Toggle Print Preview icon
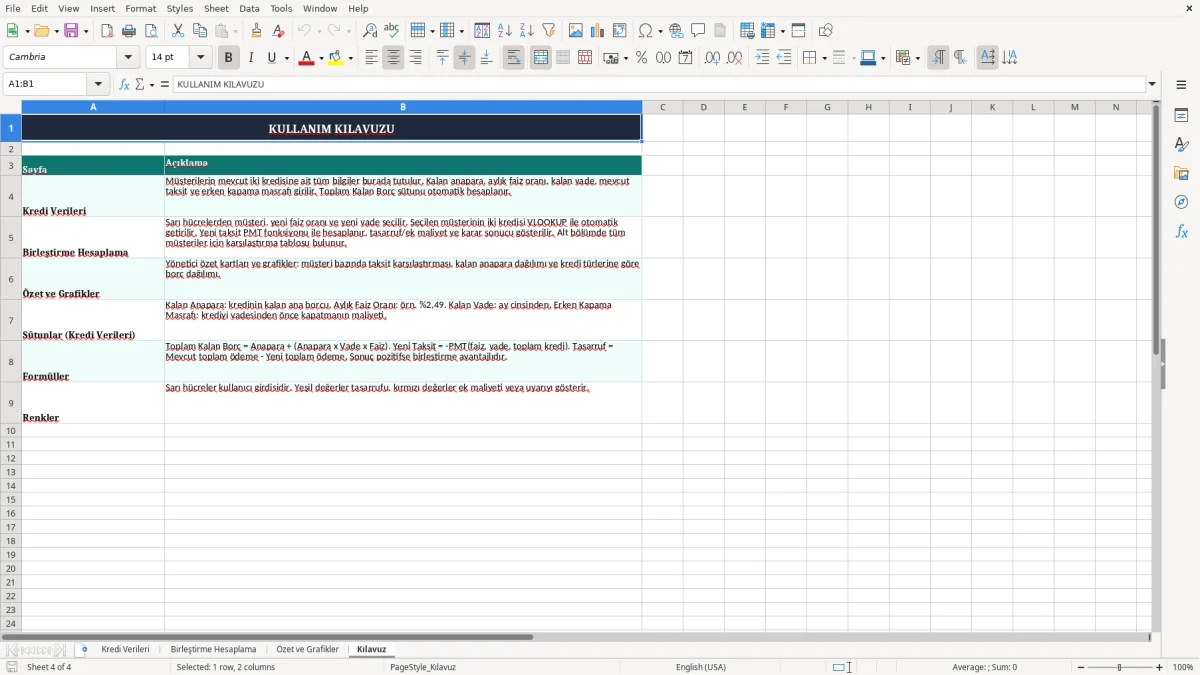This screenshot has width=1200, height=675. pyautogui.click(x=151, y=31)
